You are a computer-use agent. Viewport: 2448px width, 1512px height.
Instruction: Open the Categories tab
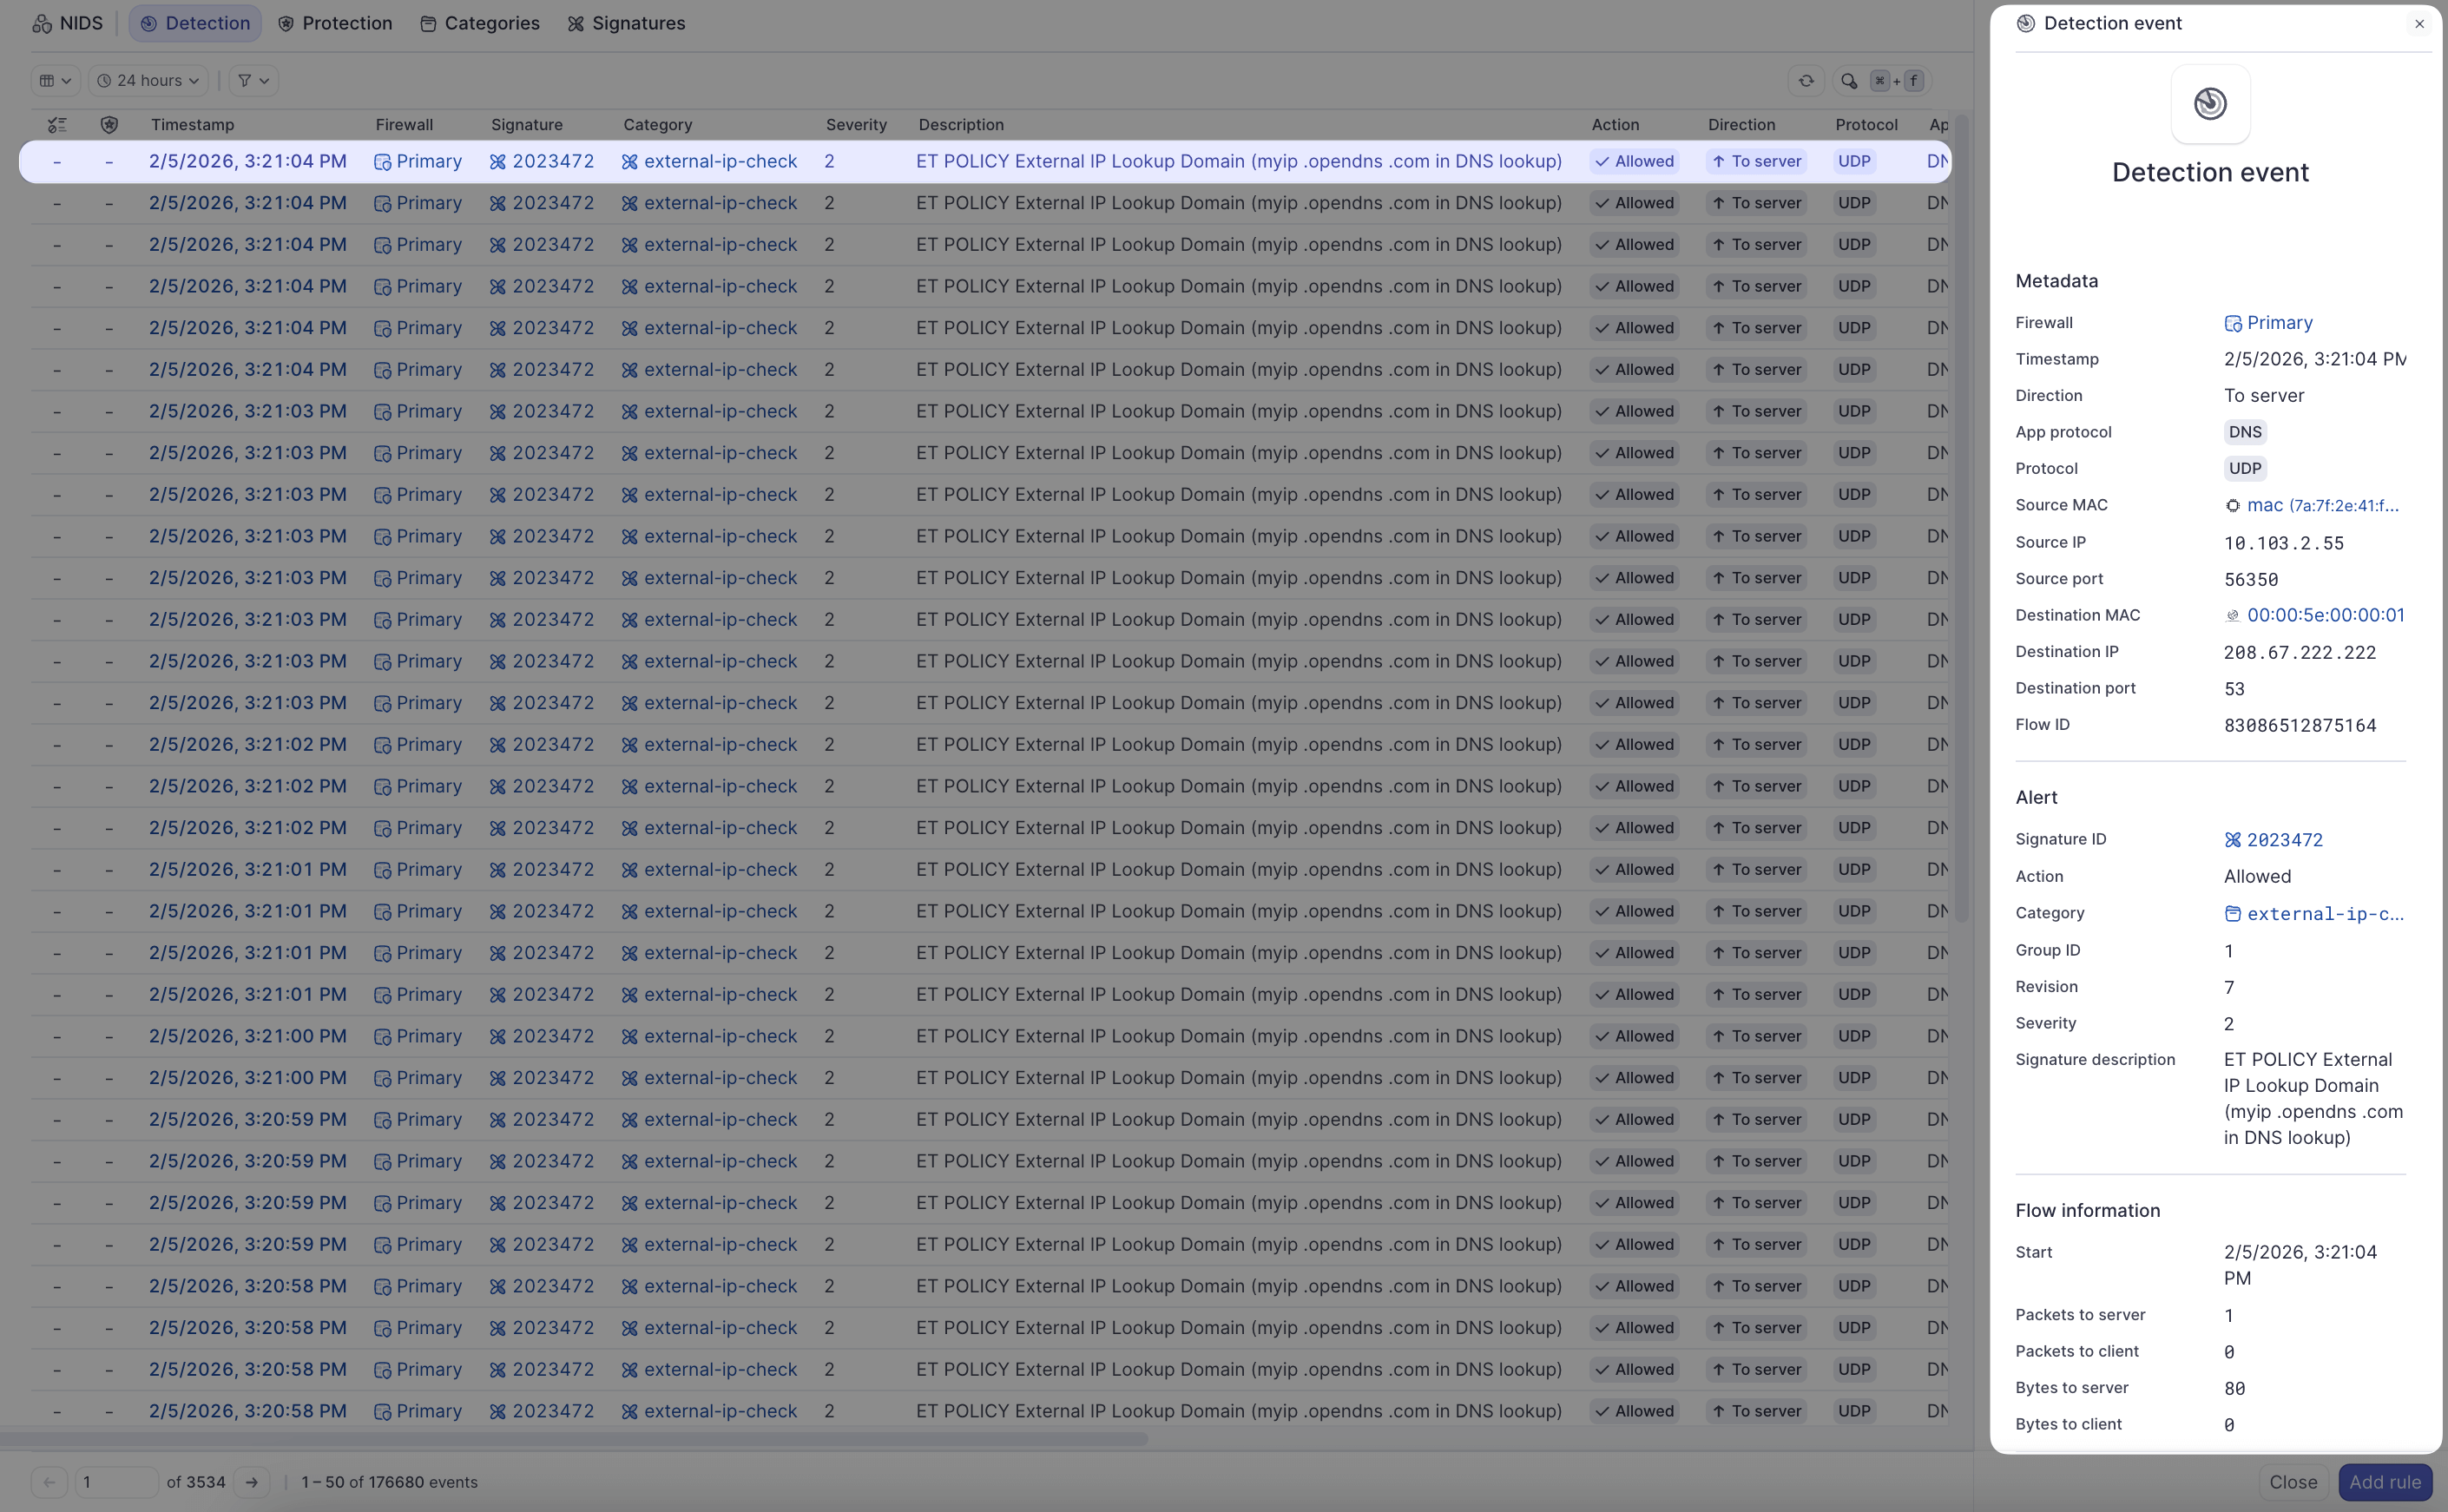tap(480, 24)
